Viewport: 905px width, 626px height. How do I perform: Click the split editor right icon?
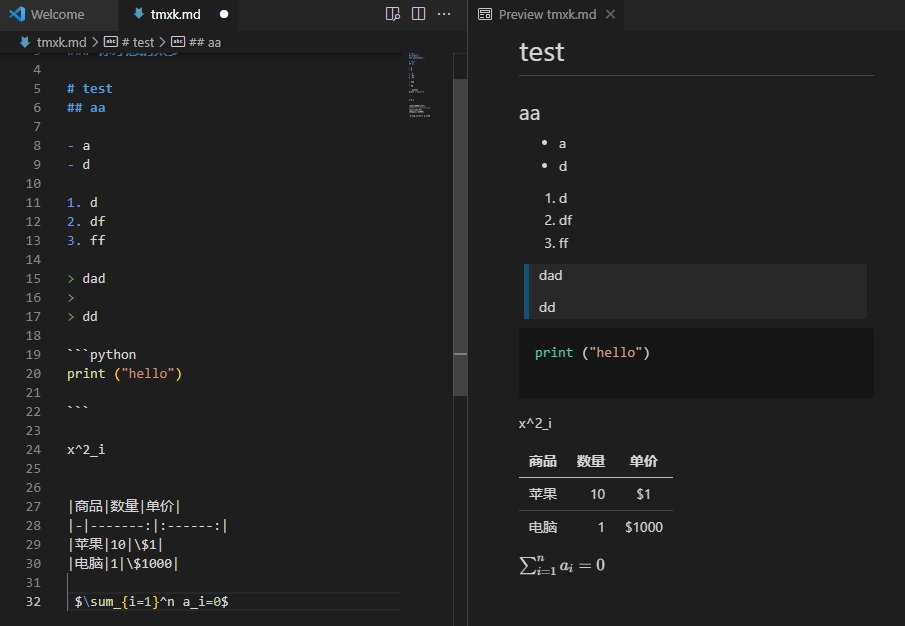418,14
